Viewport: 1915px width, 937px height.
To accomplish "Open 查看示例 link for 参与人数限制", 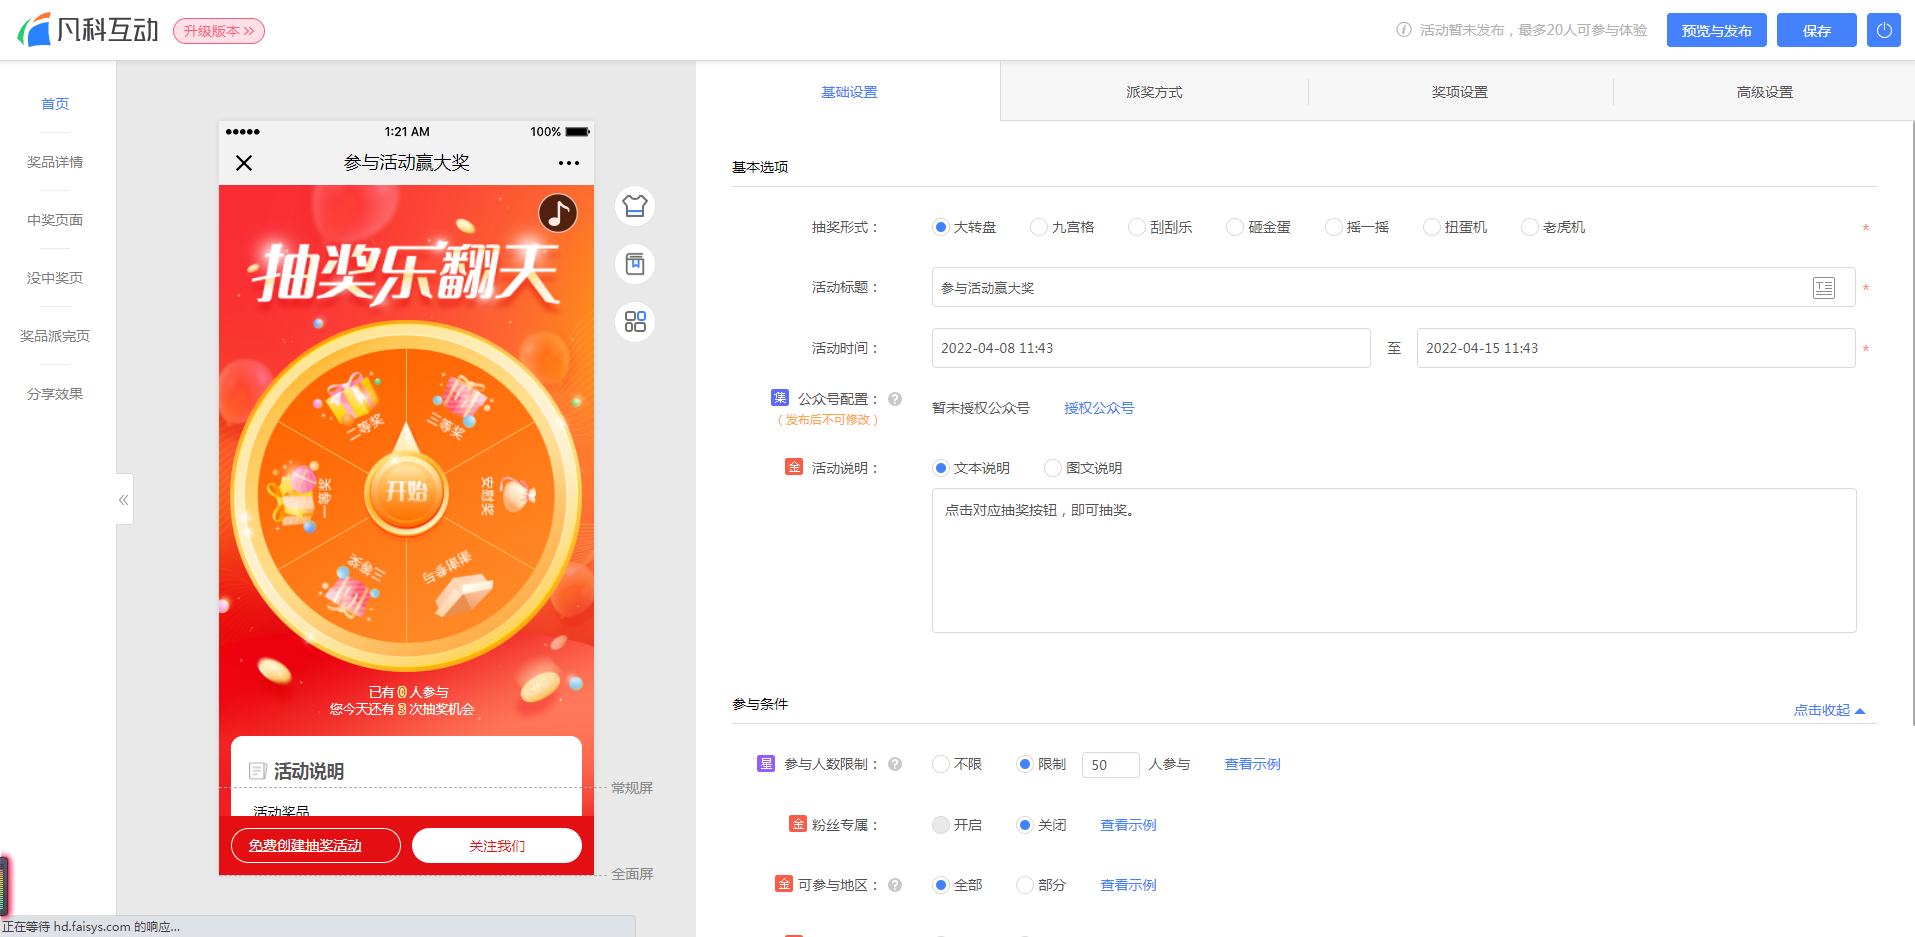I will pyautogui.click(x=1252, y=764).
